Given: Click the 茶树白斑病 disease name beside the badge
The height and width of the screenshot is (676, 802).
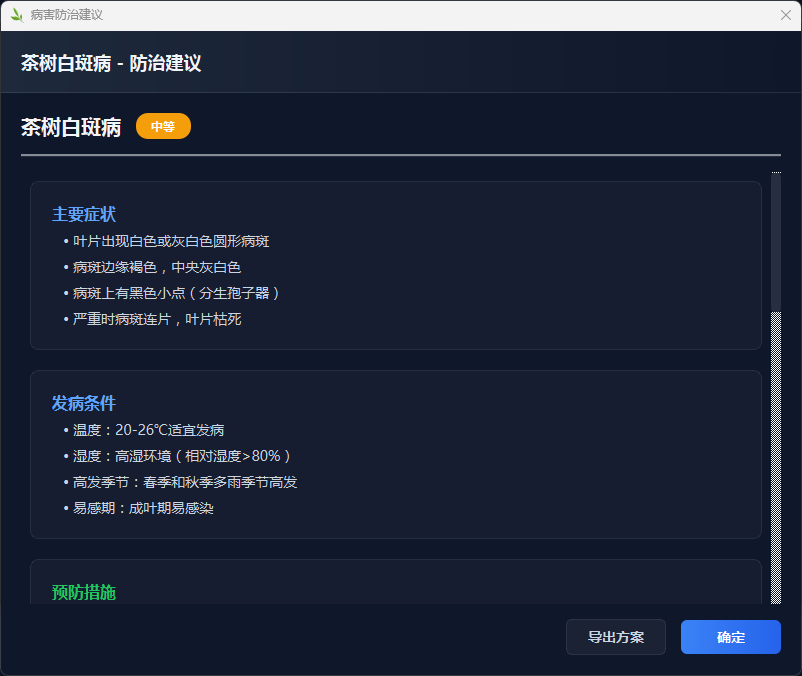Looking at the screenshot, I should [x=71, y=127].
